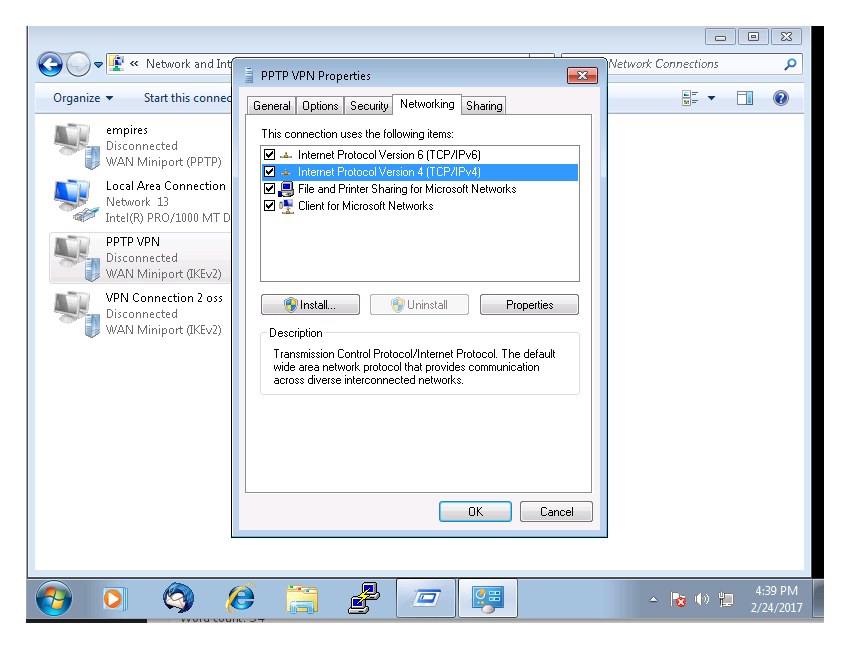
Task: Open the network tool taskbar icon
Action: (x=364, y=598)
